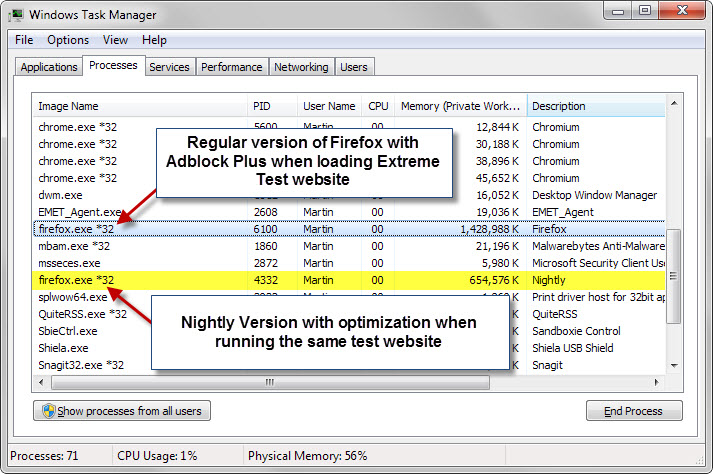
Task: Click chrome.exe row using 12,844 K
Action: [349, 127]
